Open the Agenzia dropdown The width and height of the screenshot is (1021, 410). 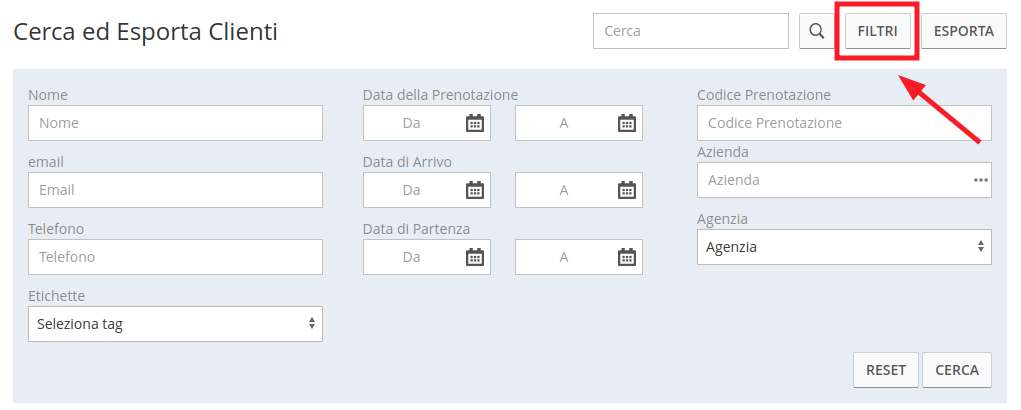(844, 247)
